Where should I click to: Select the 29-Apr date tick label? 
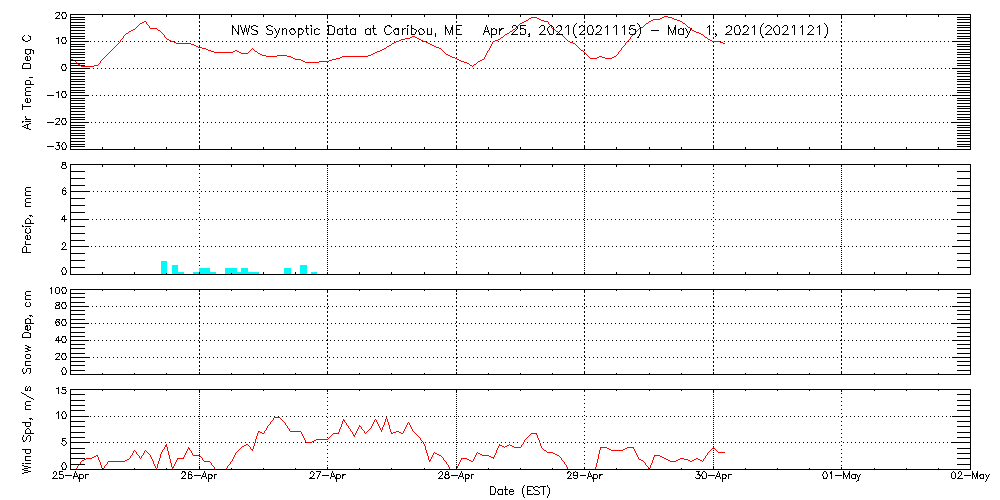584,477
